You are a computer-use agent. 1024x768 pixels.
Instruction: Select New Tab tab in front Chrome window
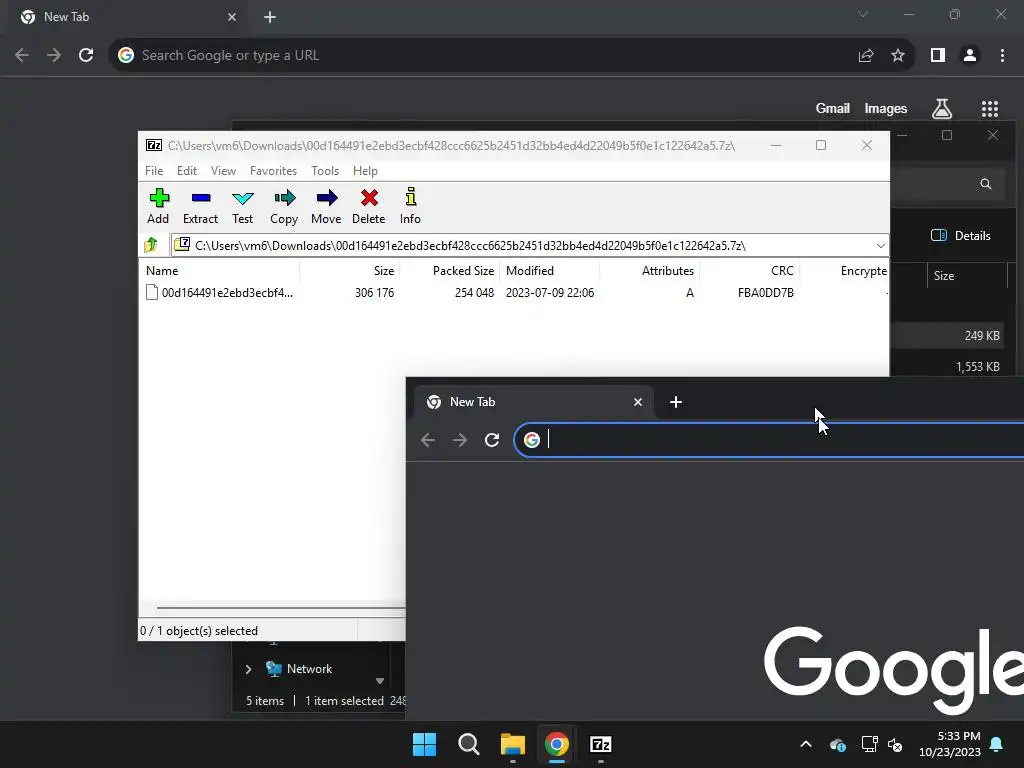coord(536,402)
